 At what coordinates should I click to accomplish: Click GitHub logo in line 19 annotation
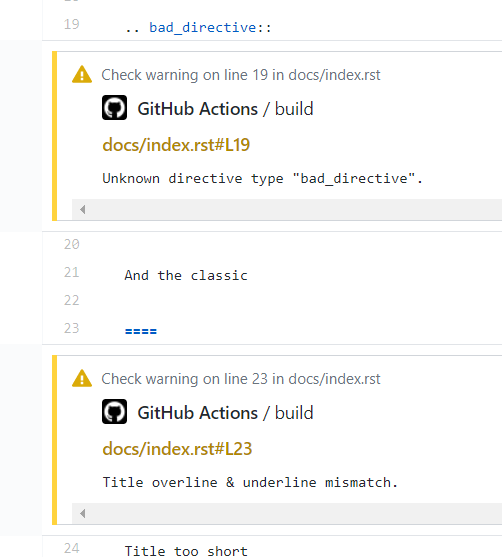[x=114, y=108]
